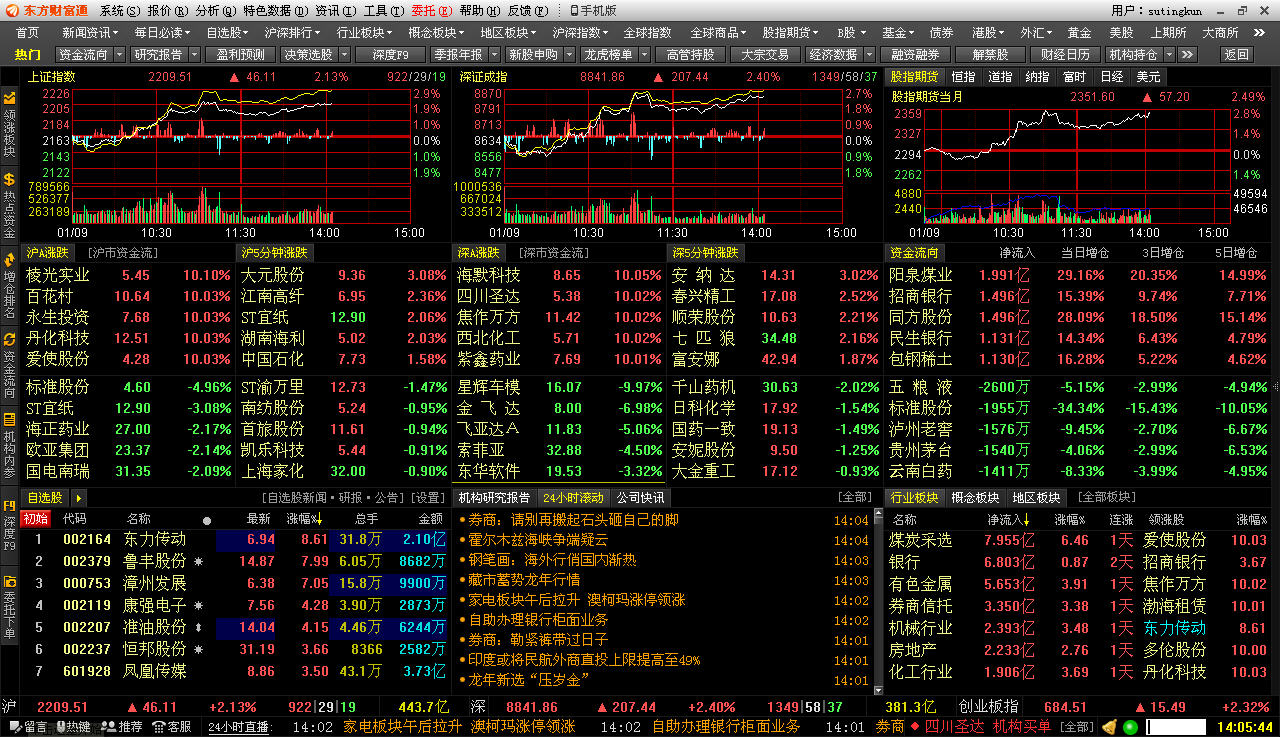Open 资金流向 dropdown arrow in hot toolbar
This screenshot has width=1280, height=737.
tap(119, 54)
